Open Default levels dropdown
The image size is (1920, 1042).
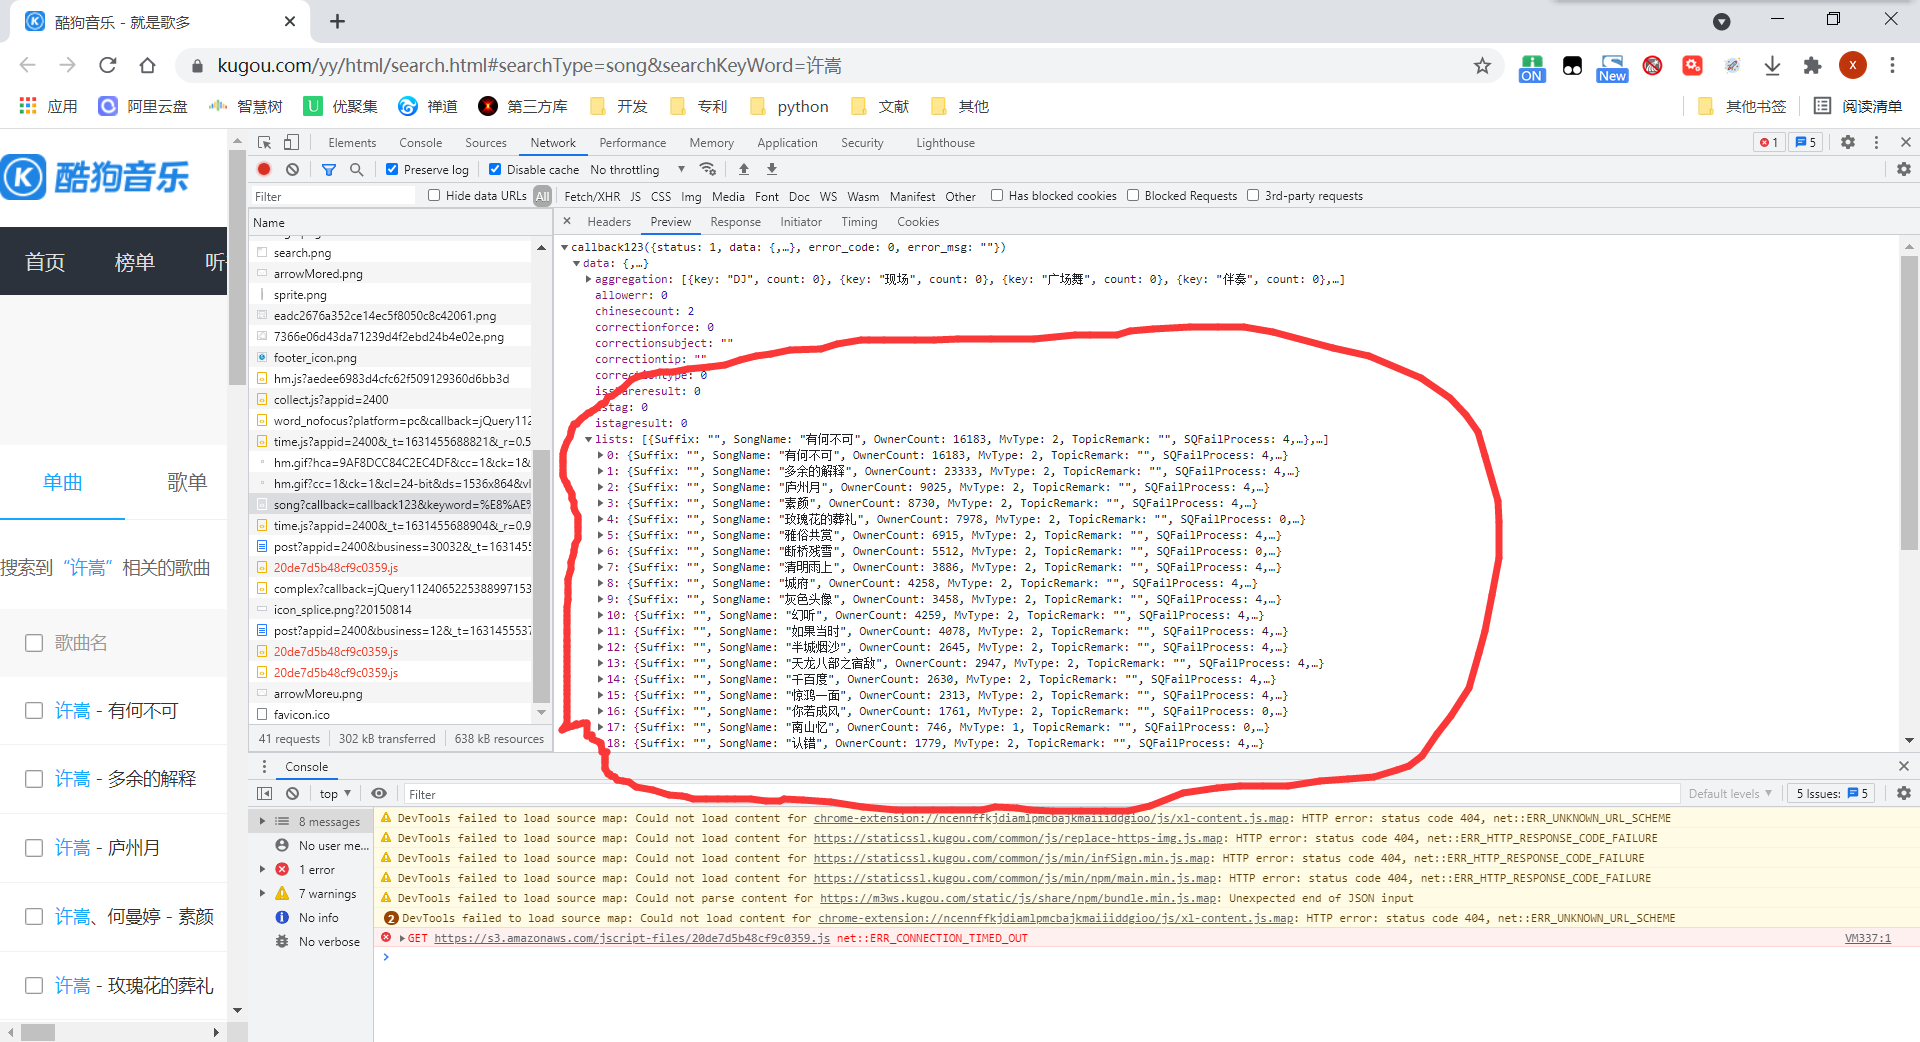click(1730, 793)
